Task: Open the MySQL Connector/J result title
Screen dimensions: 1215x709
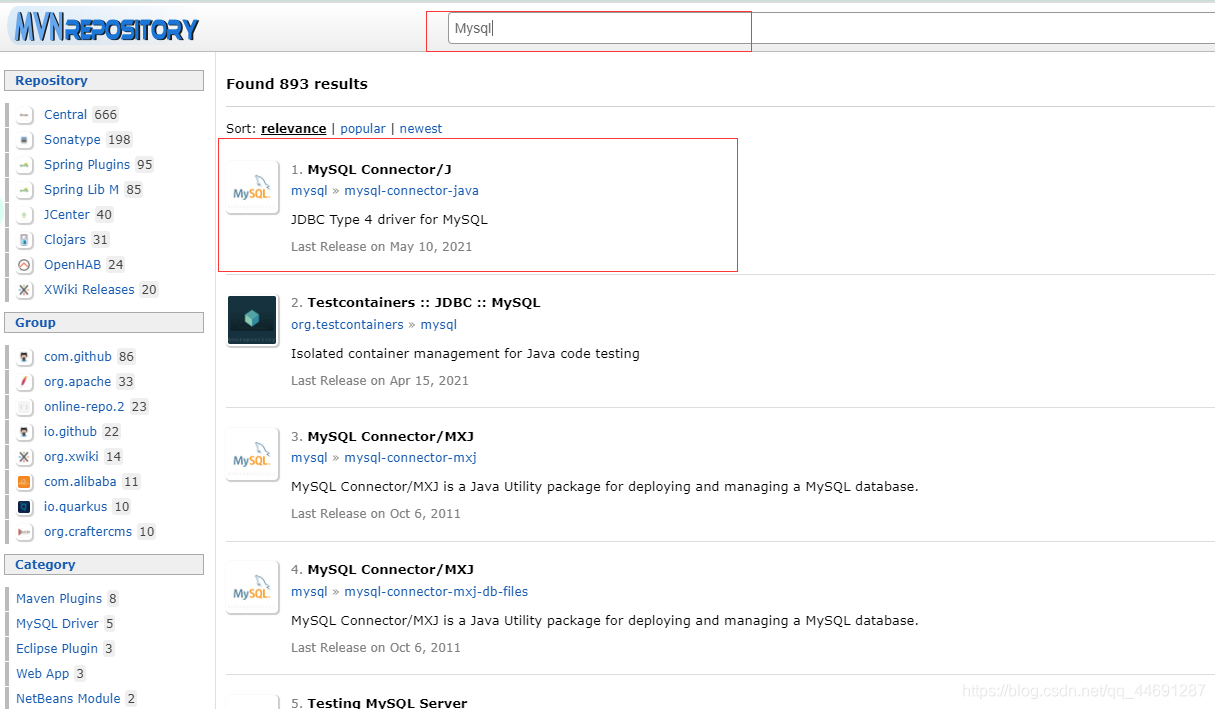Action: click(x=380, y=169)
